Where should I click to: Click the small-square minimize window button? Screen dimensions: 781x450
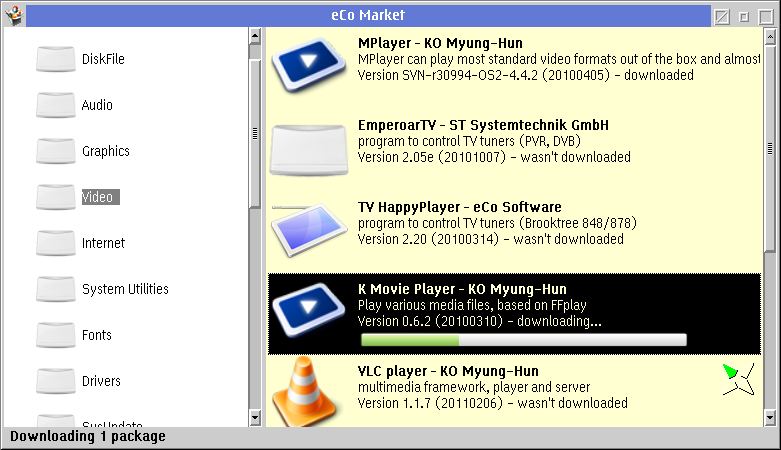point(744,17)
